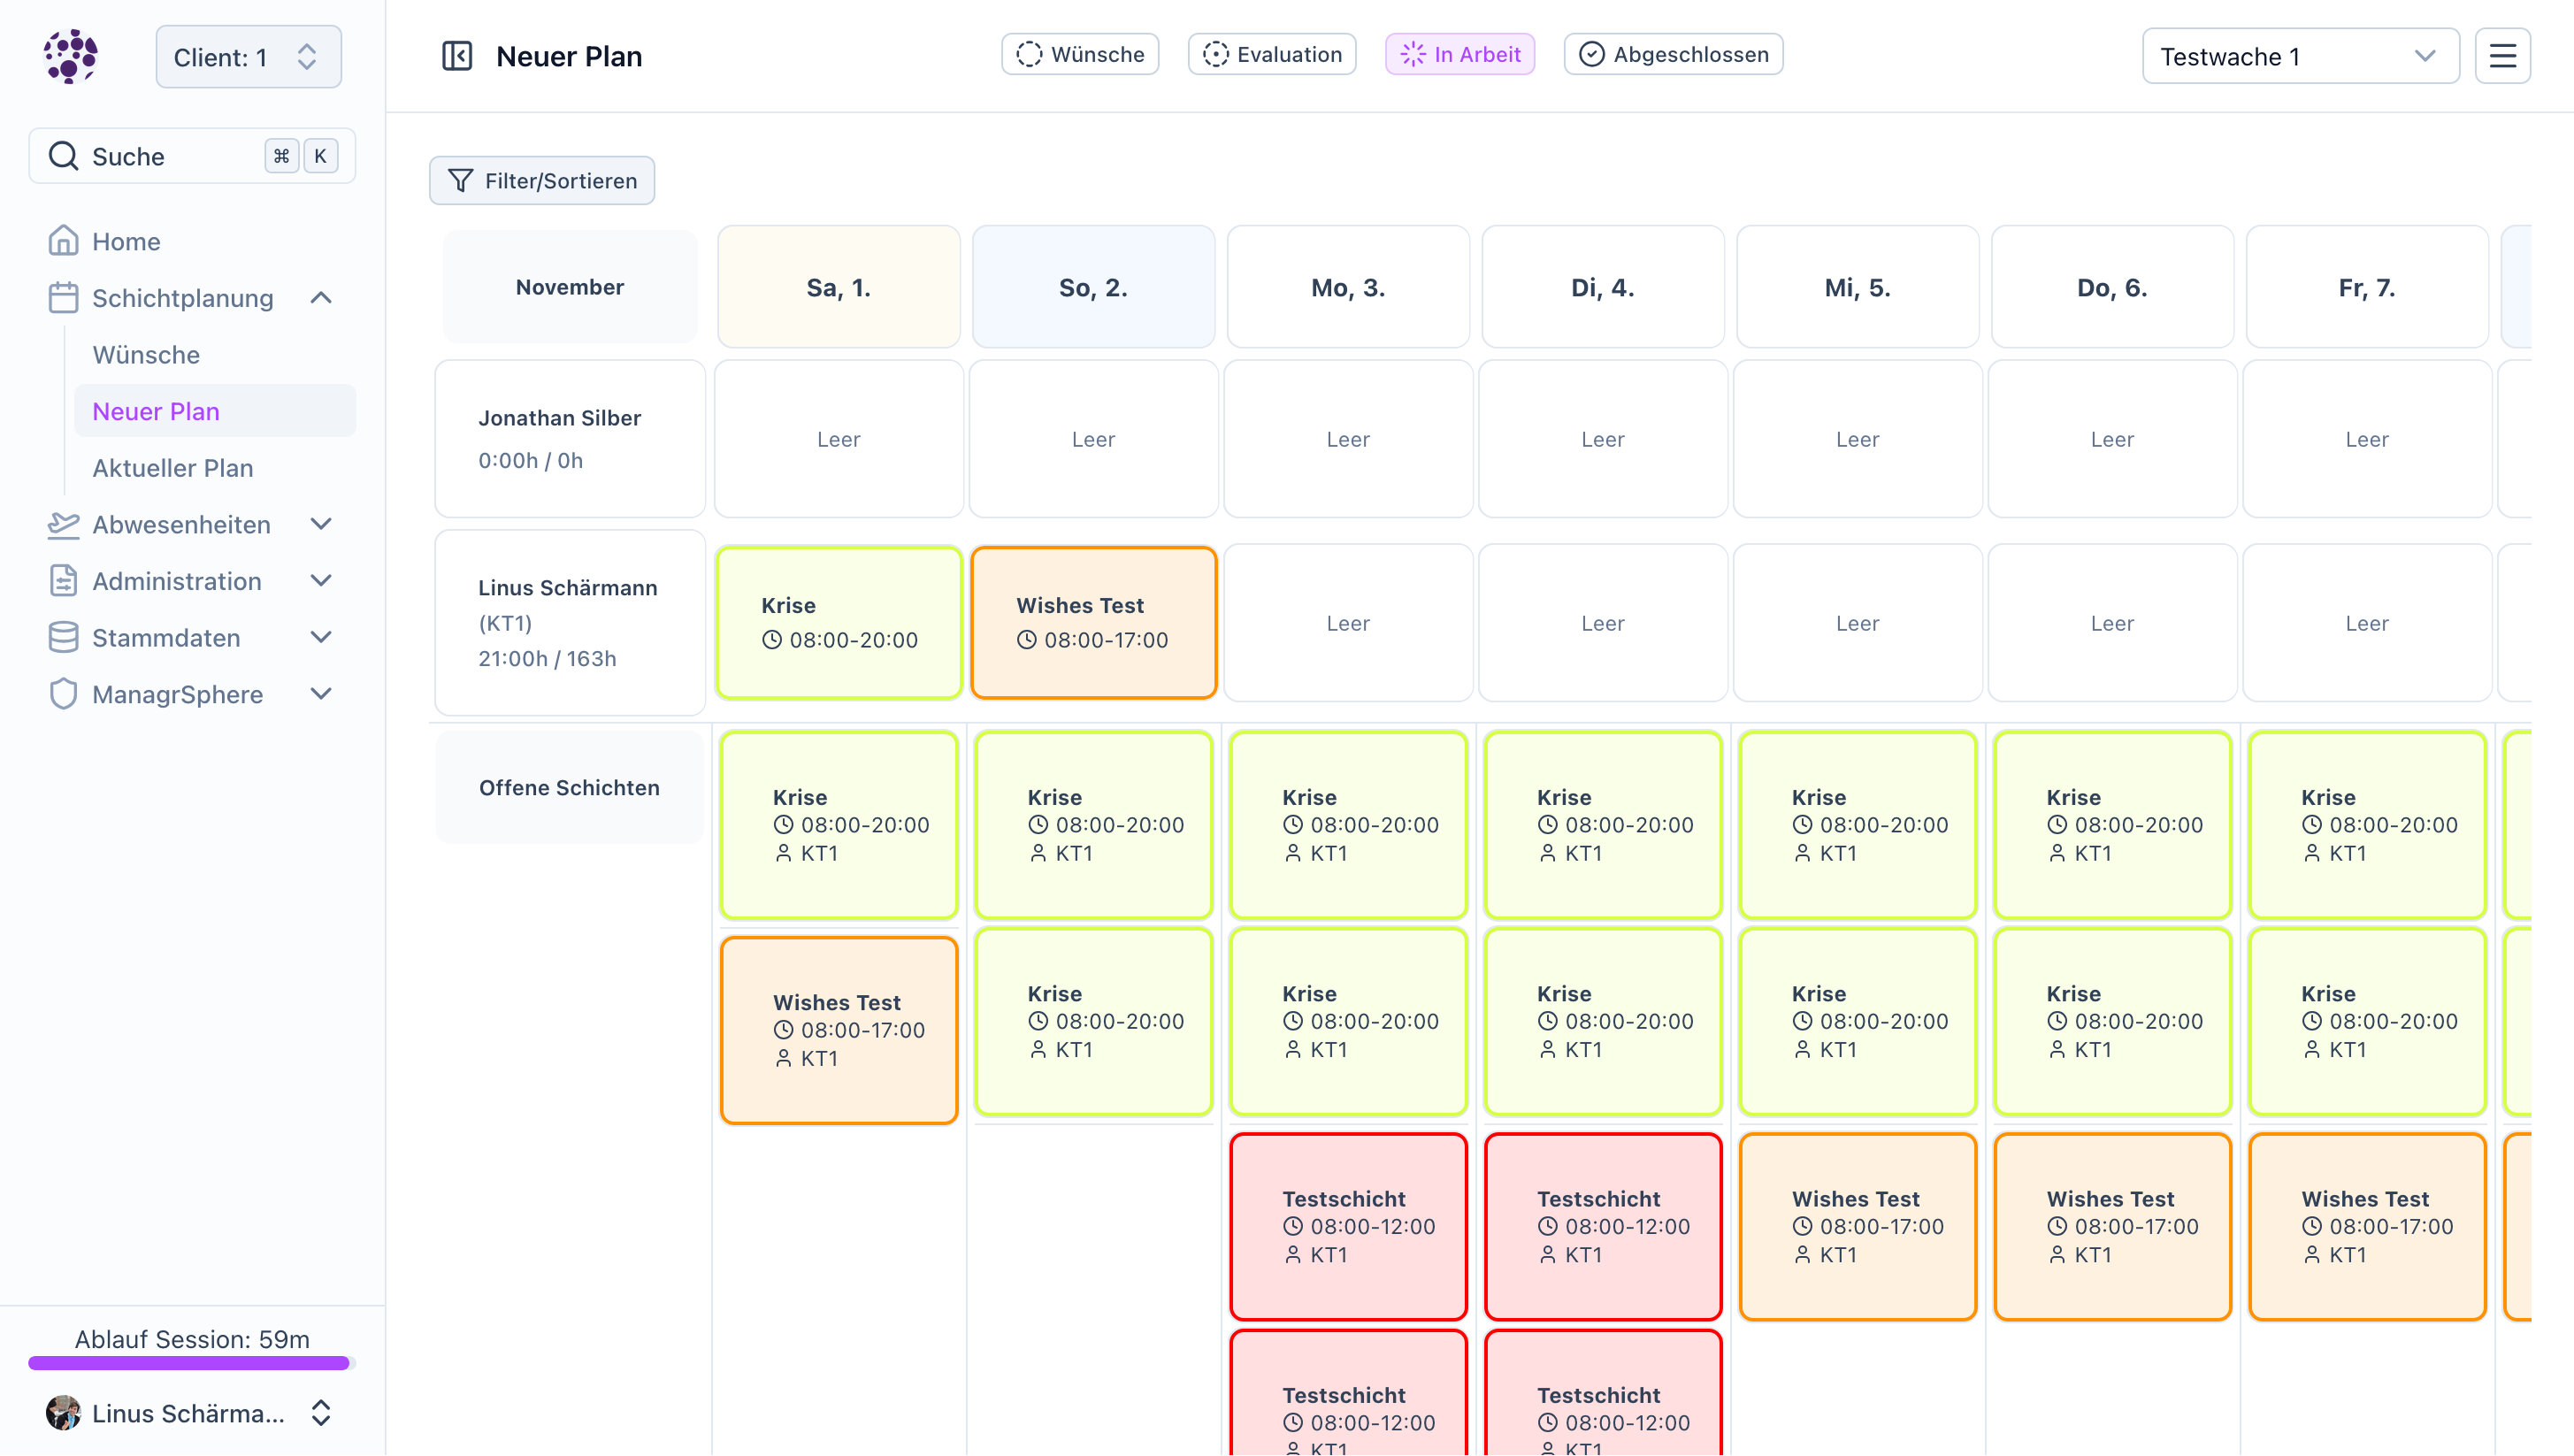
Task: Select the Wünsche status toggle
Action: coord(1080,54)
